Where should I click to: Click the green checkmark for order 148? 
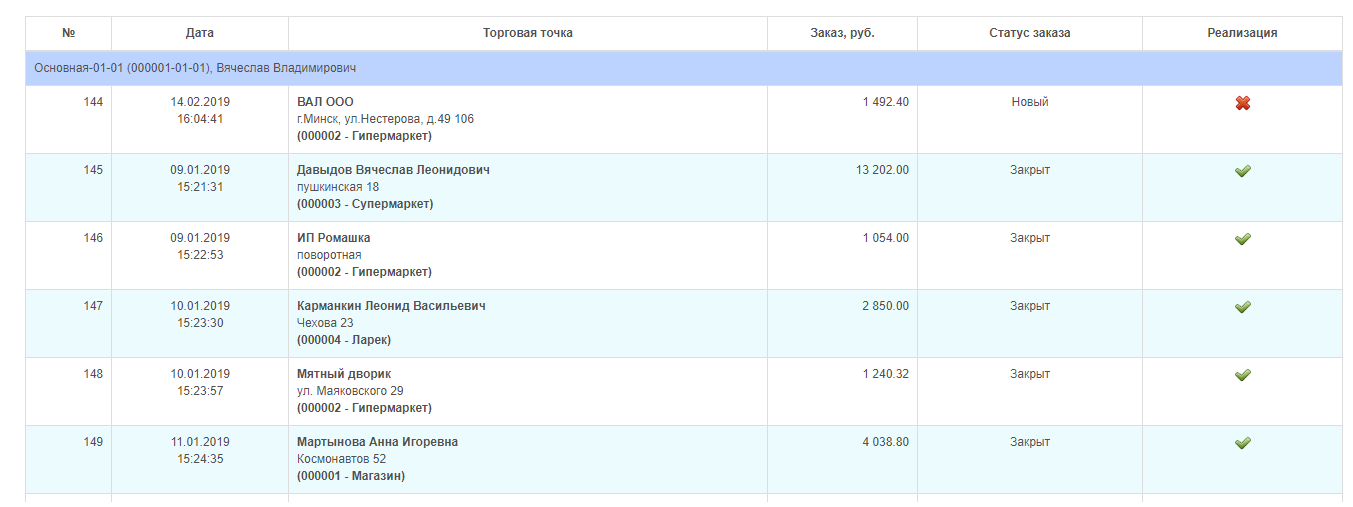[x=1242, y=375]
